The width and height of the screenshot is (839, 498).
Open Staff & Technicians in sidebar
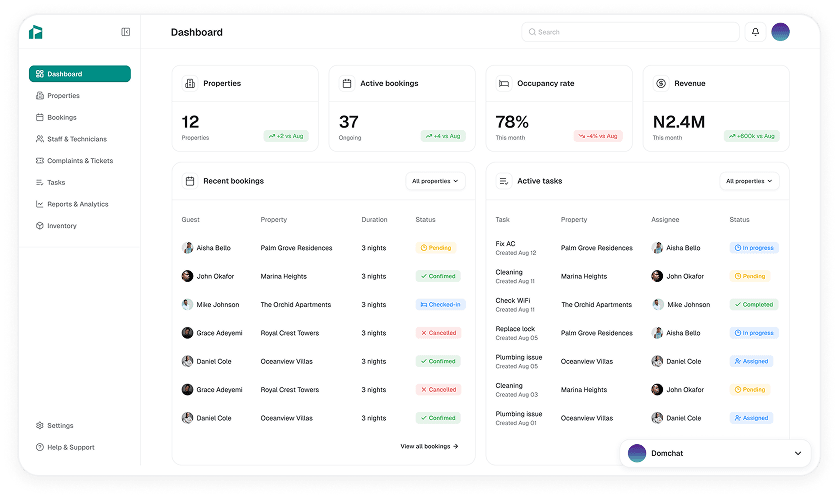point(71,139)
